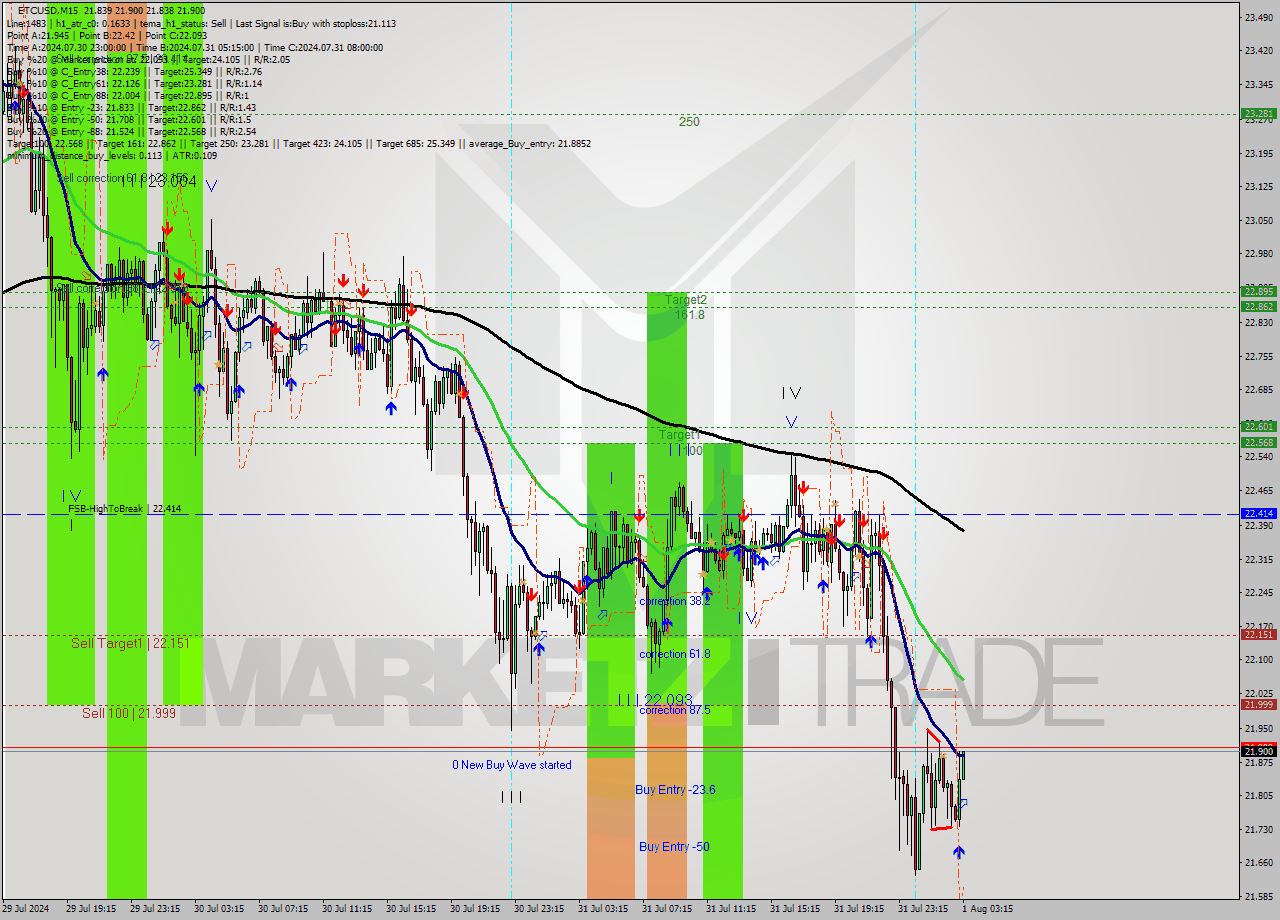Click the '1 Aug 03:15' time label
The width and height of the screenshot is (1280, 920).
coord(987,909)
